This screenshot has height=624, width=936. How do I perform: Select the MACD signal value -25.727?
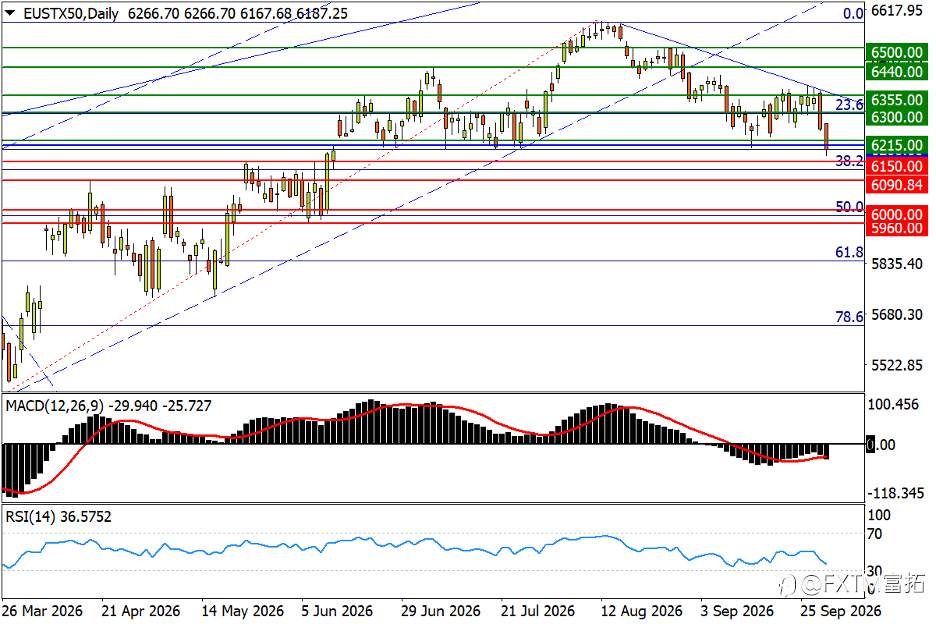[187, 406]
